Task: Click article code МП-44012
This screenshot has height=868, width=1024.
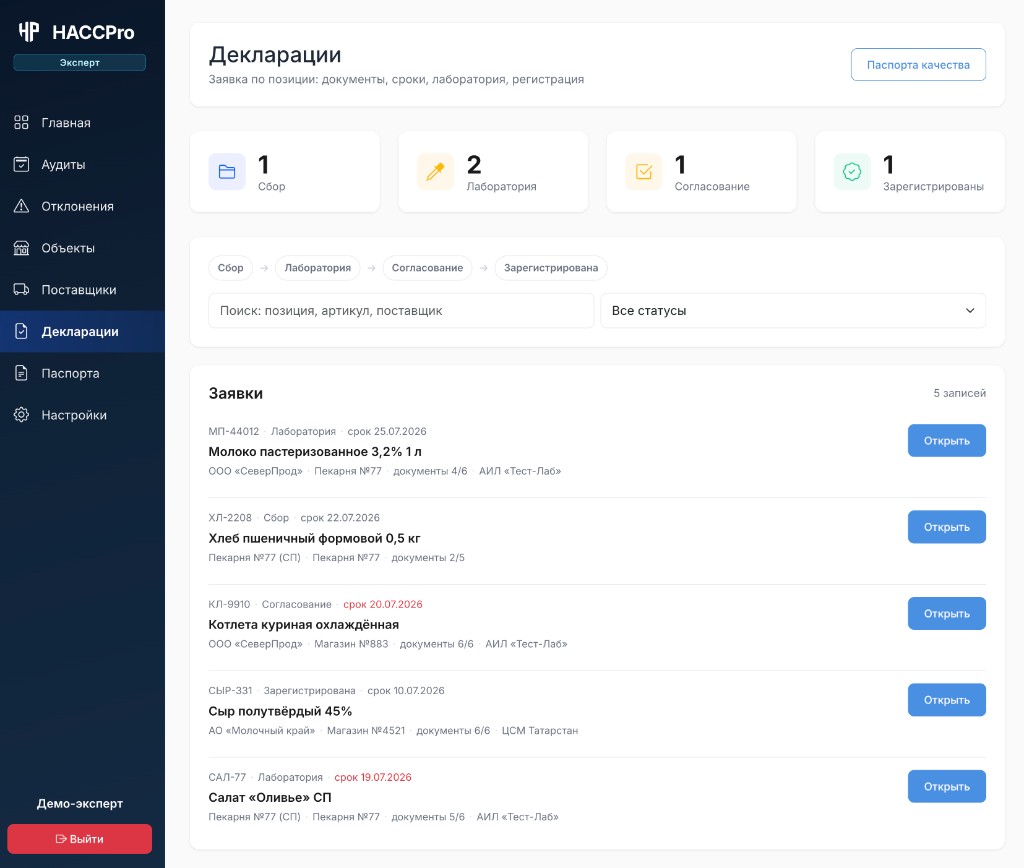Action: 234,431
